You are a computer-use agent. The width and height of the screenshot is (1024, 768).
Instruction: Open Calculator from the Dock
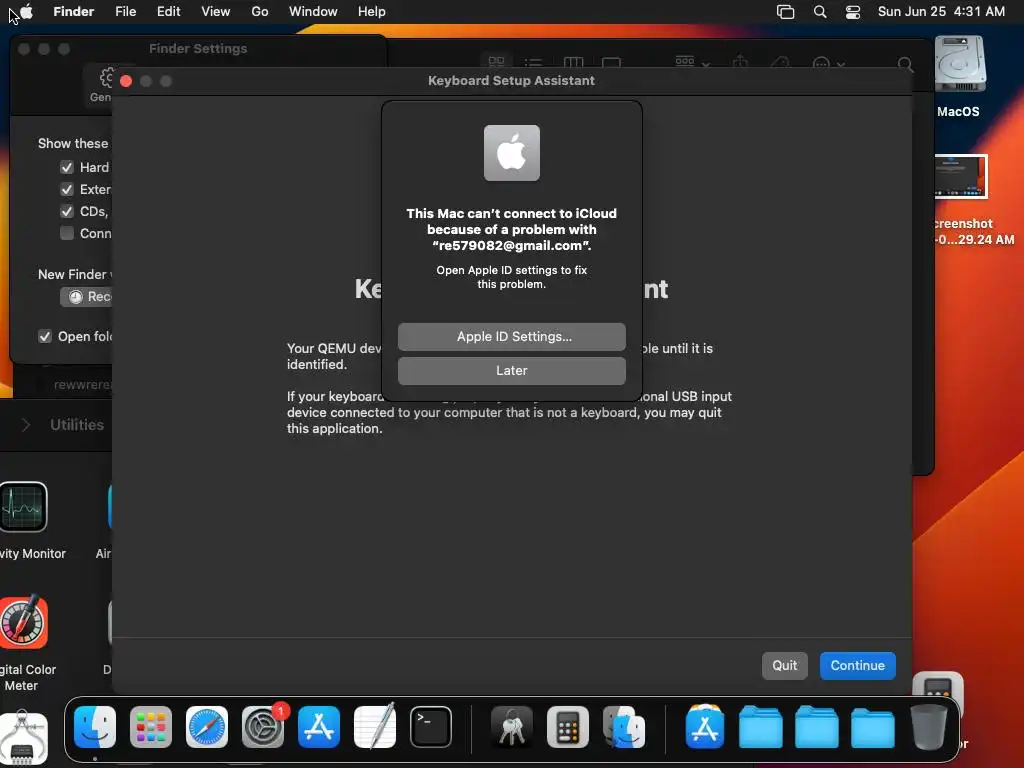point(568,727)
